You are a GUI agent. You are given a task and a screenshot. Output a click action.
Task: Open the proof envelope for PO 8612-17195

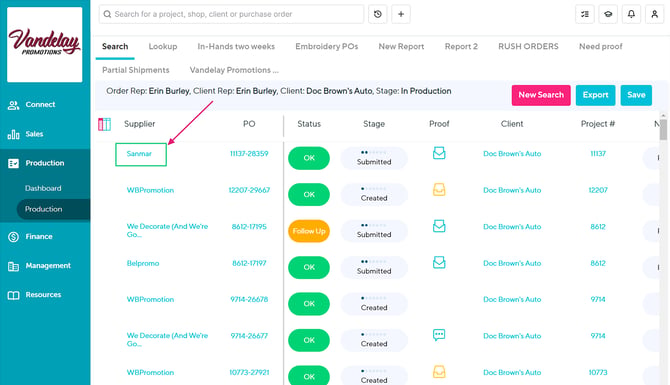coord(439,226)
